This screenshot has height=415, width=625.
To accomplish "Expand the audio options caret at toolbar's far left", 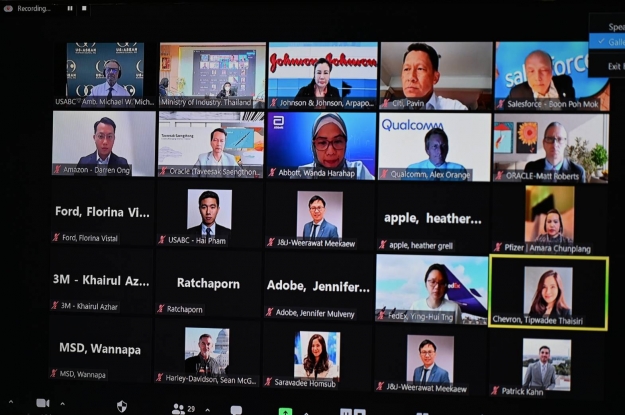I will [11, 402].
